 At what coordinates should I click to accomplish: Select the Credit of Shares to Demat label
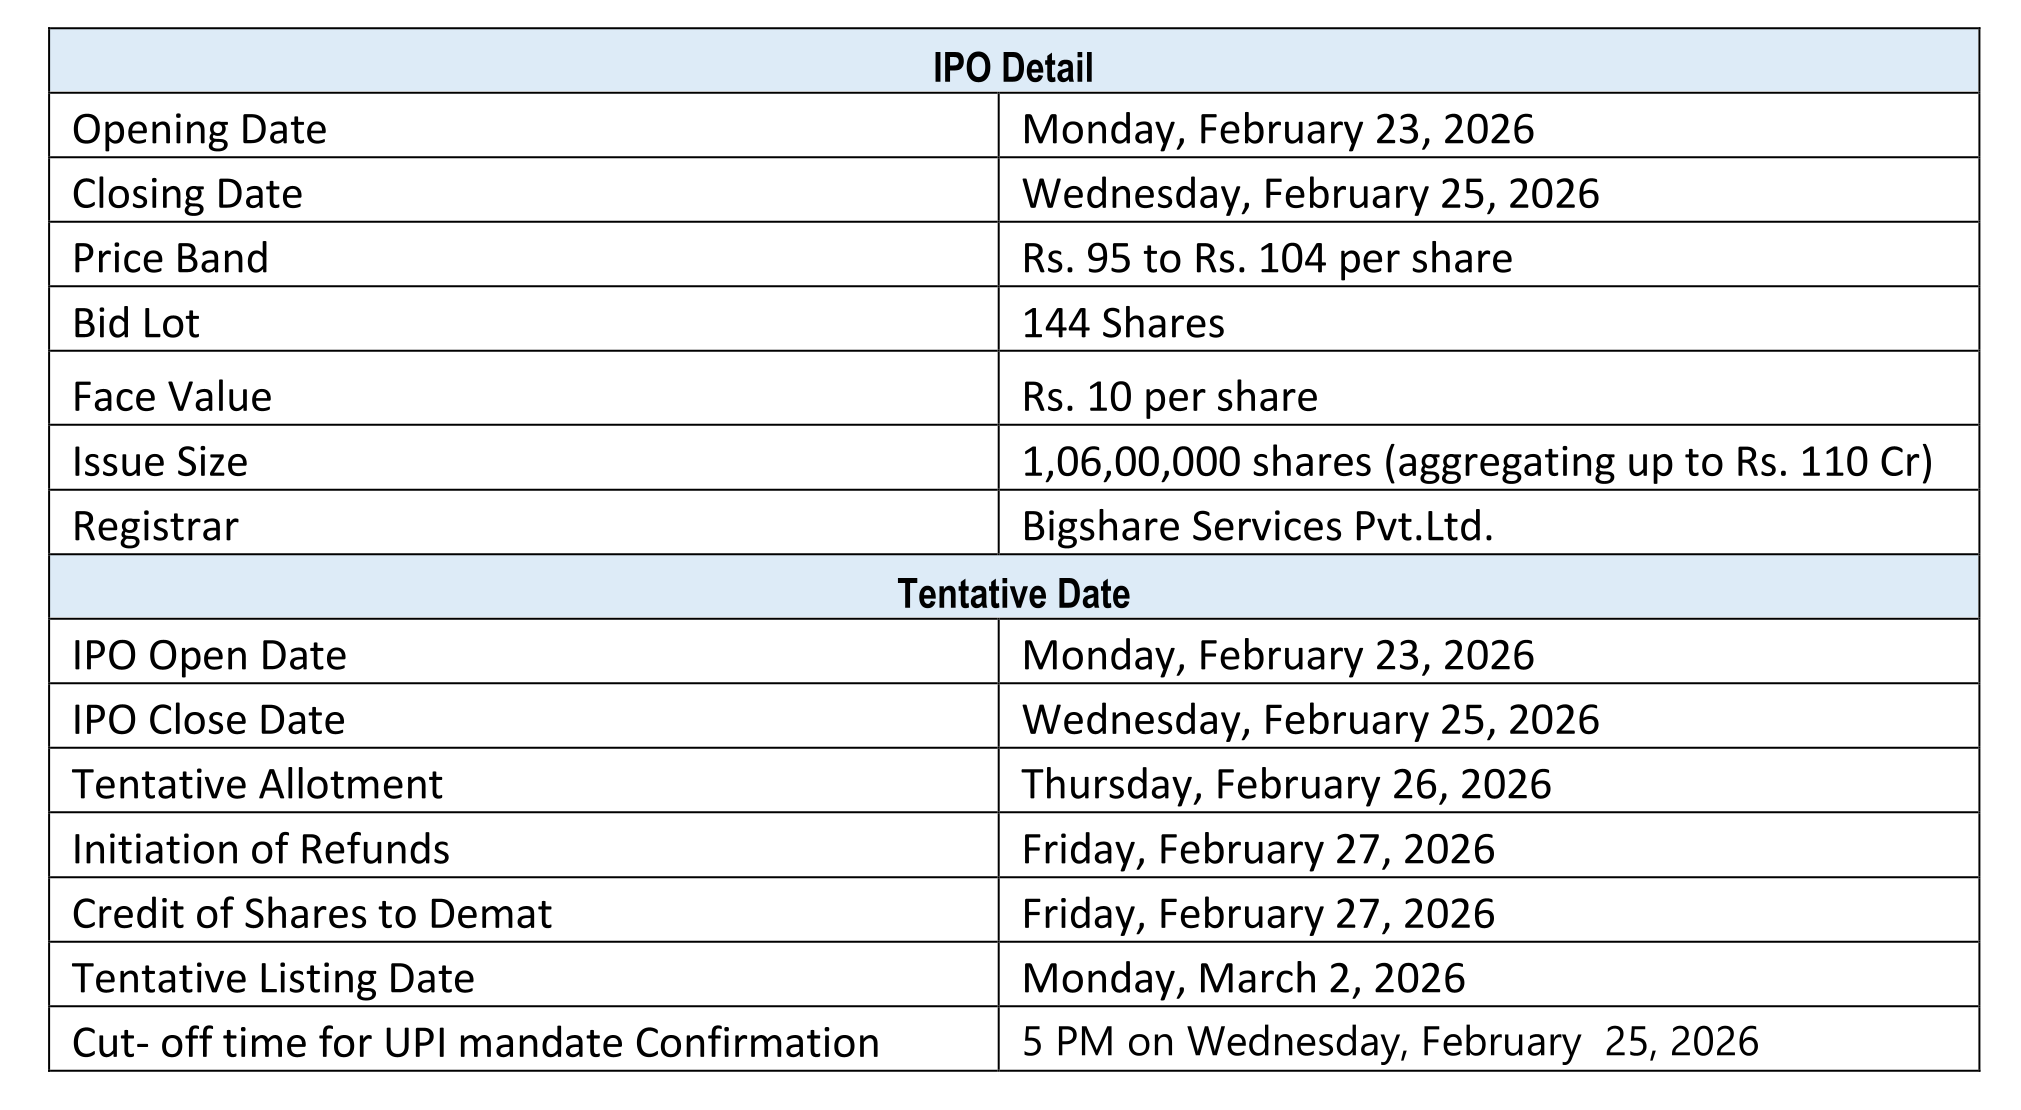pyautogui.click(x=312, y=914)
